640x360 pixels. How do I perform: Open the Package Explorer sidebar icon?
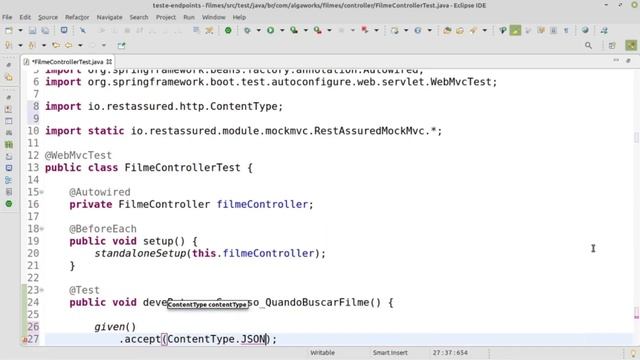point(9,77)
